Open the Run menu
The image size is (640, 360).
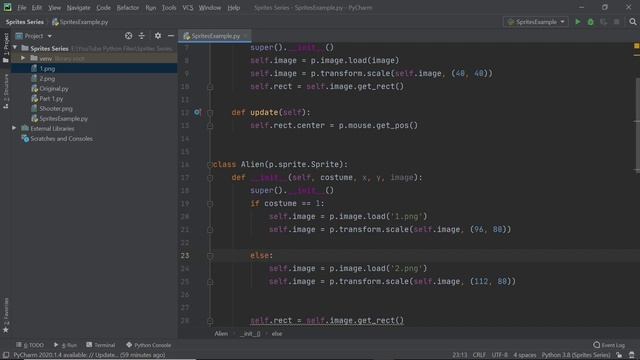[x=151, y=7]
